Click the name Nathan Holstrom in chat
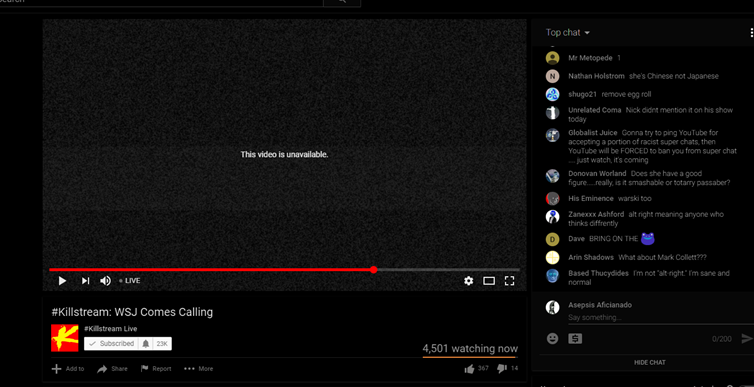Image resolution: width=754 pixels, height=387 pixels. click(x=596, y=76)
